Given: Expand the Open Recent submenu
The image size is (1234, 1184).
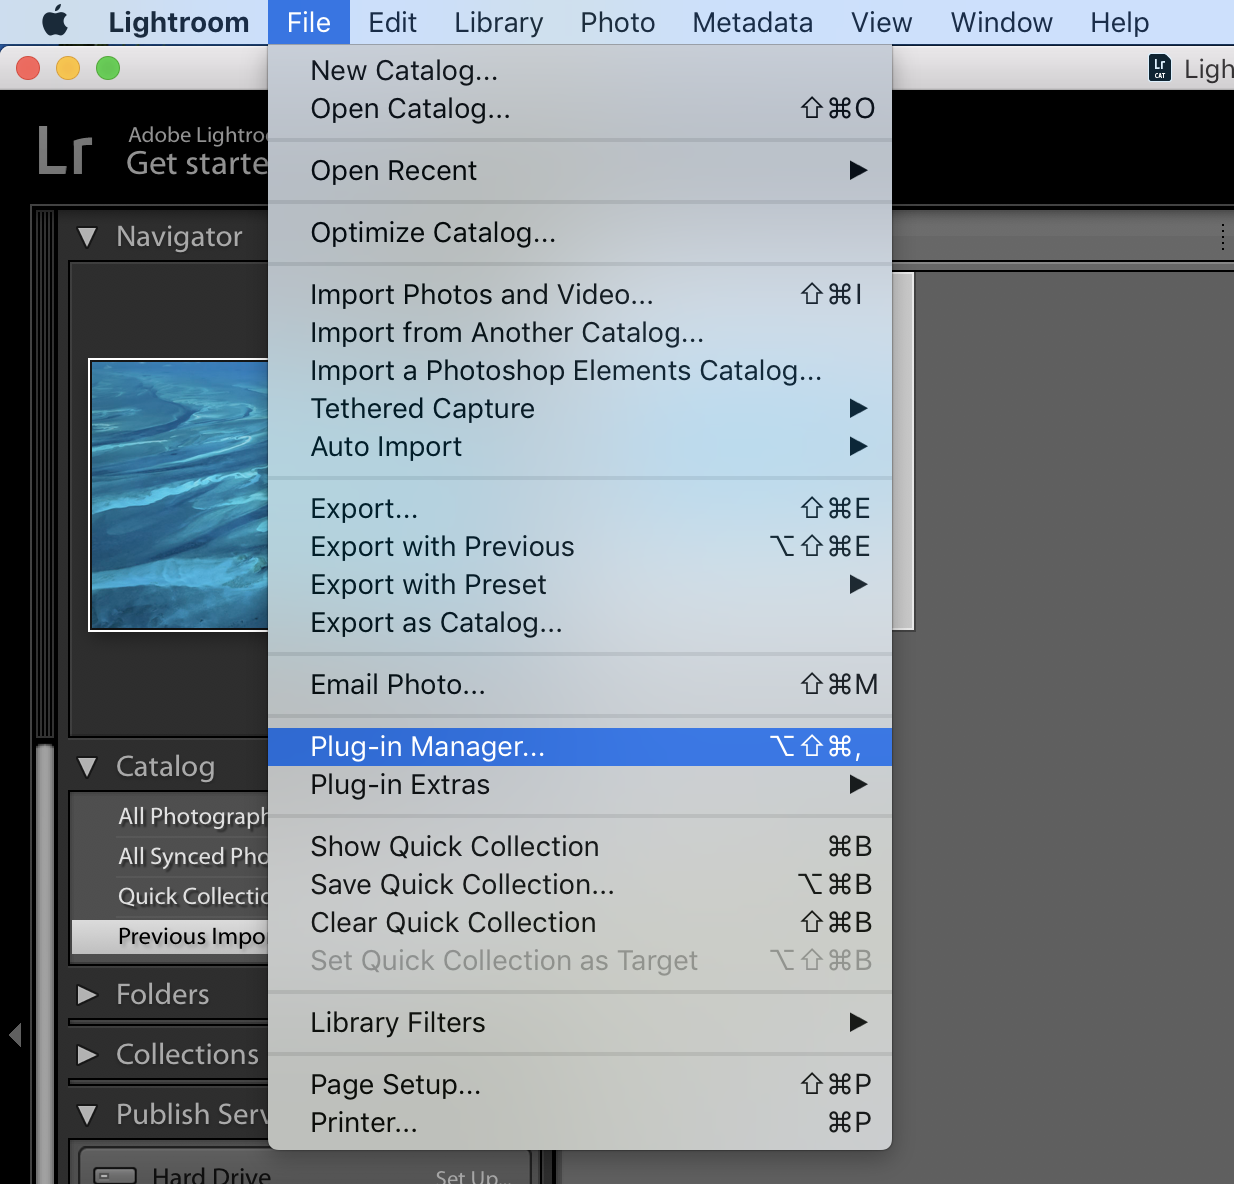Looking at the screenshot, I should coord(580,171).
